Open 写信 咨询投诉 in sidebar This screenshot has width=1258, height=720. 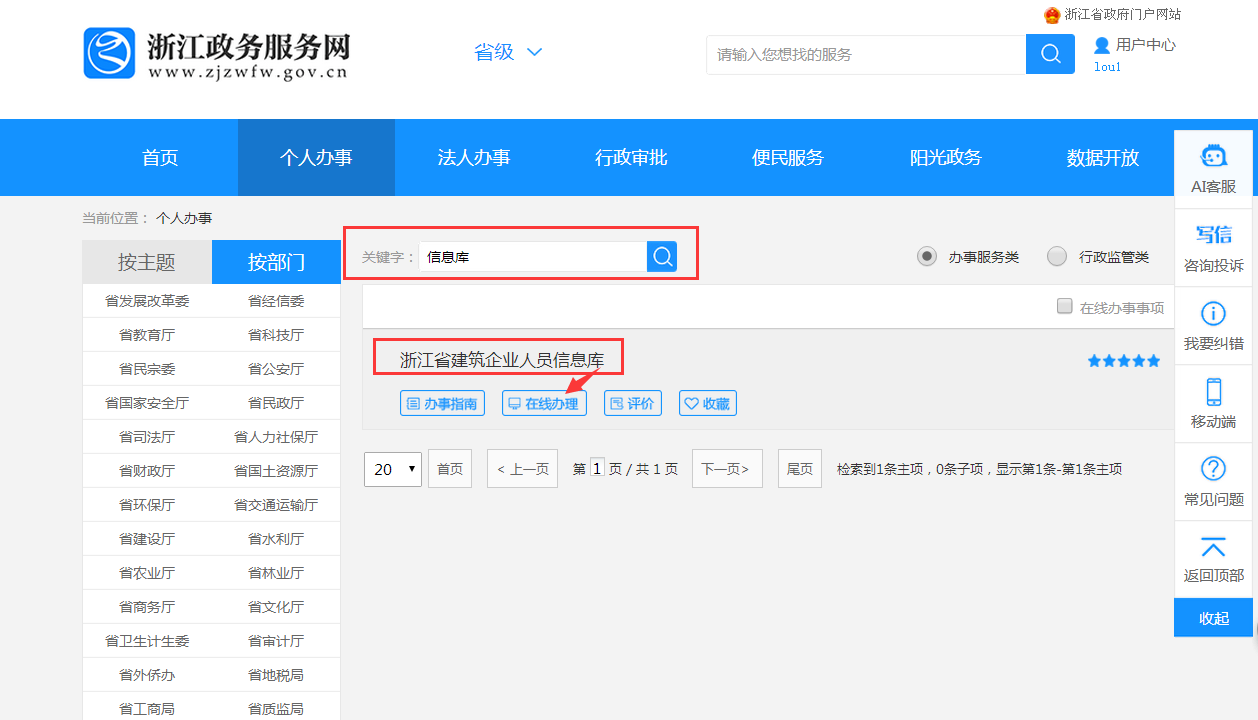point(1213,248)
